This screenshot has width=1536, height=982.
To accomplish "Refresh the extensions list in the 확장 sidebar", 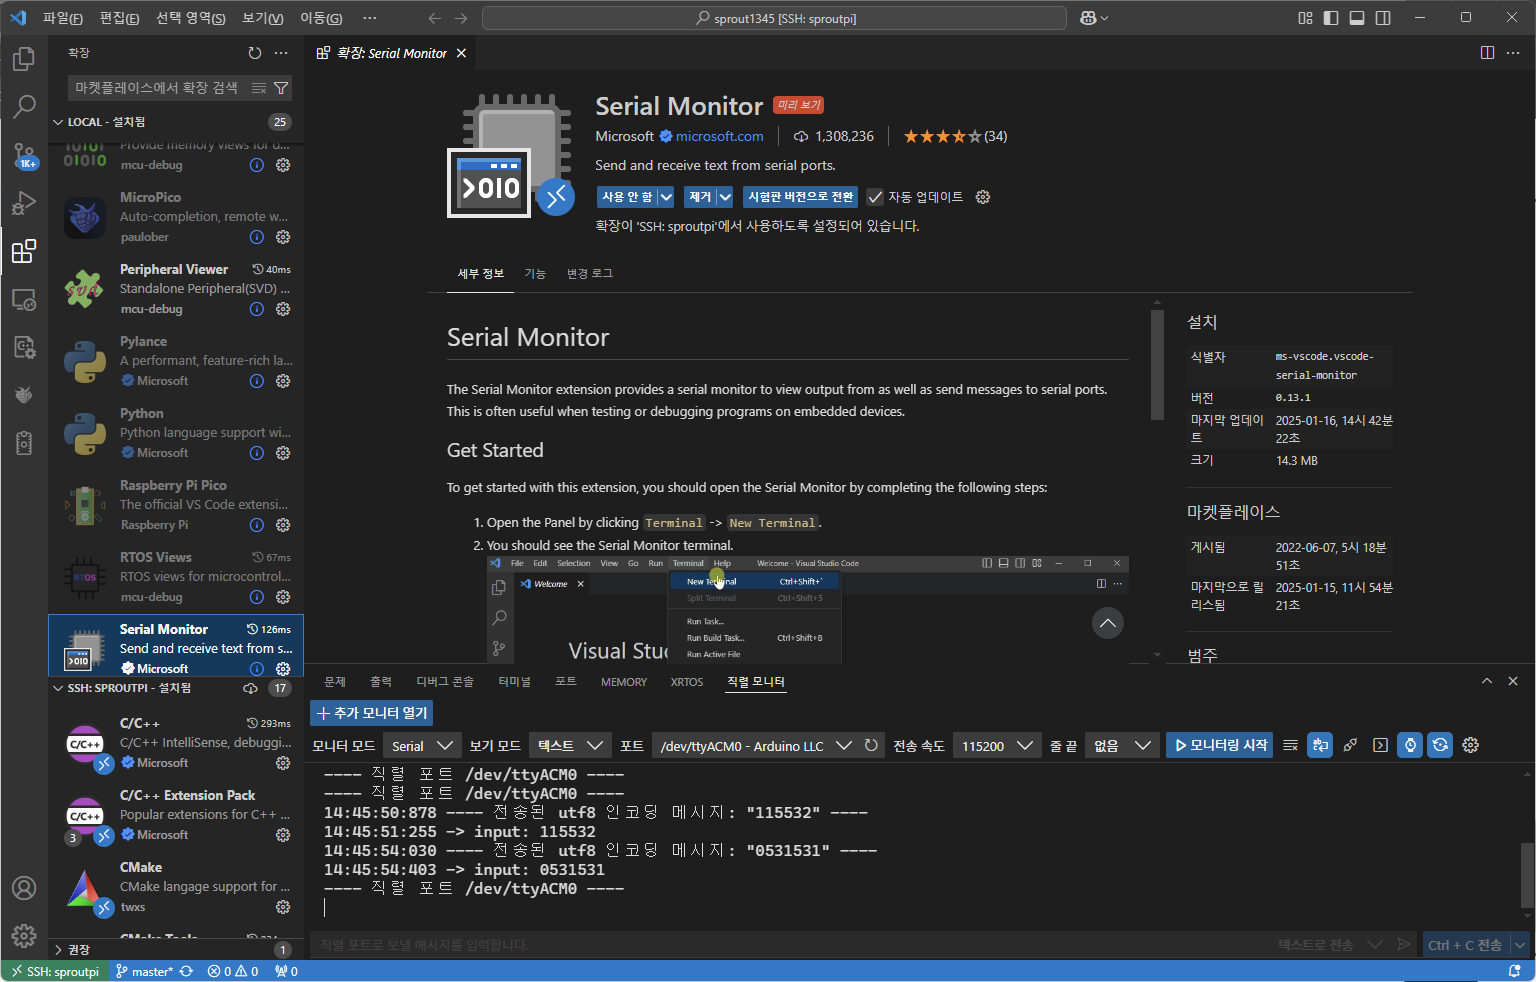I will [255, 53].
